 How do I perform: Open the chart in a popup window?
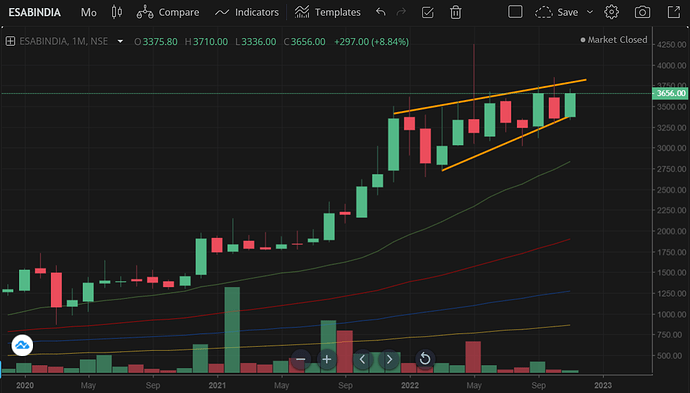674,12
